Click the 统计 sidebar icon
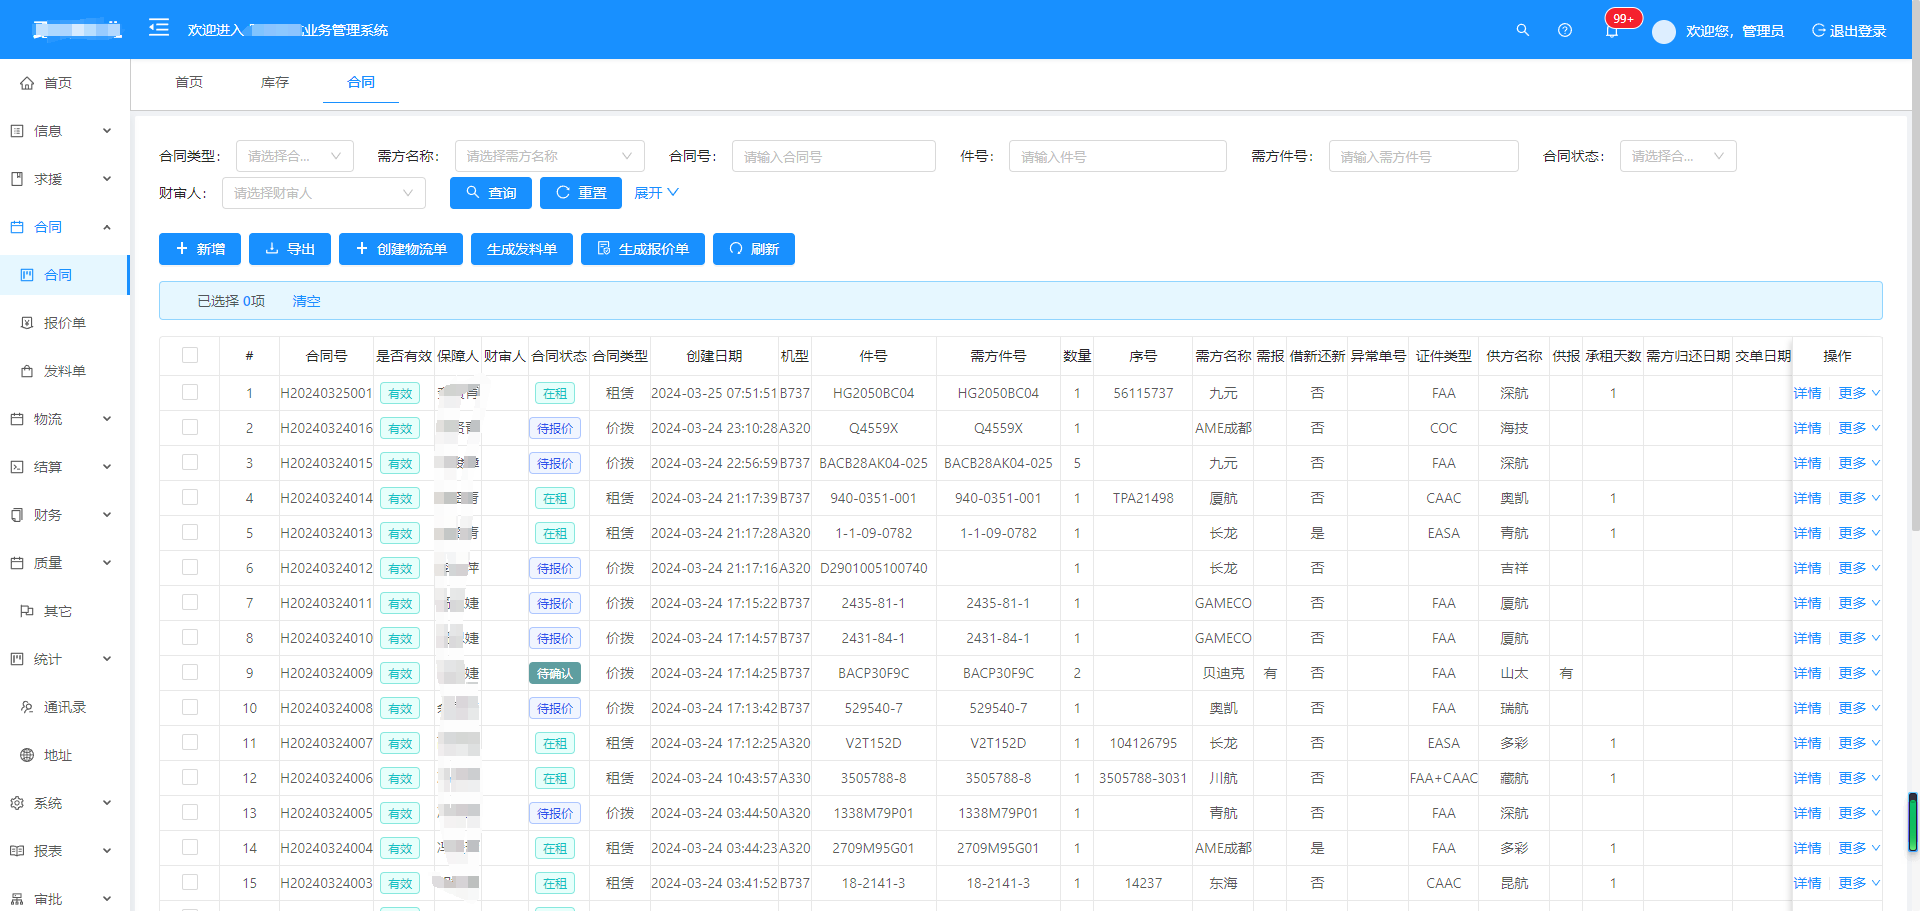This screenshot has width=1920, height=911. click(17, 659)
